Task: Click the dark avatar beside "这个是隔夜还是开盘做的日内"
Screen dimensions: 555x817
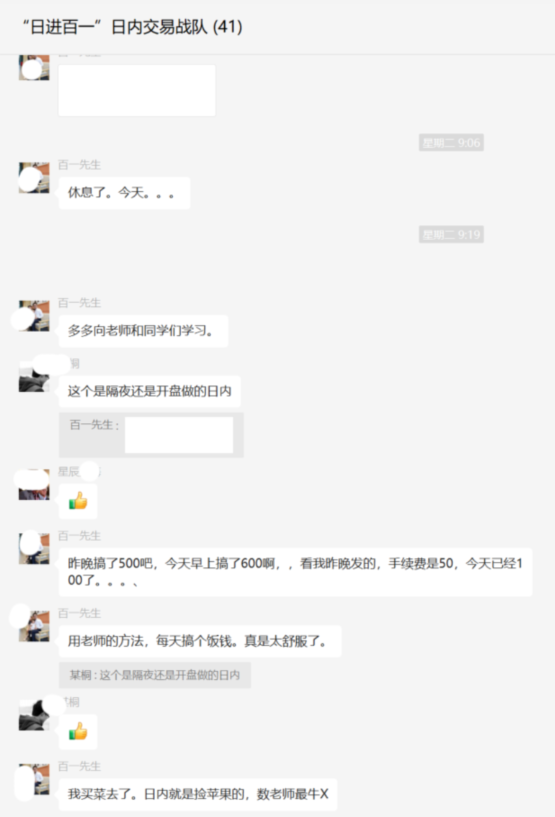Action: tap(34, 377)
